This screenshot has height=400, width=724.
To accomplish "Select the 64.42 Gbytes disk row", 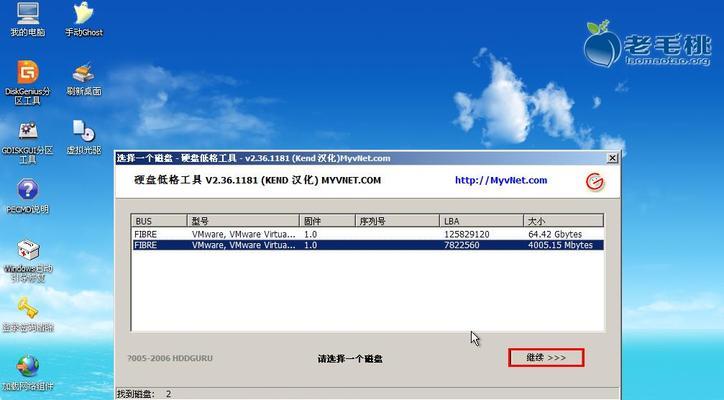I will [368, 234].
